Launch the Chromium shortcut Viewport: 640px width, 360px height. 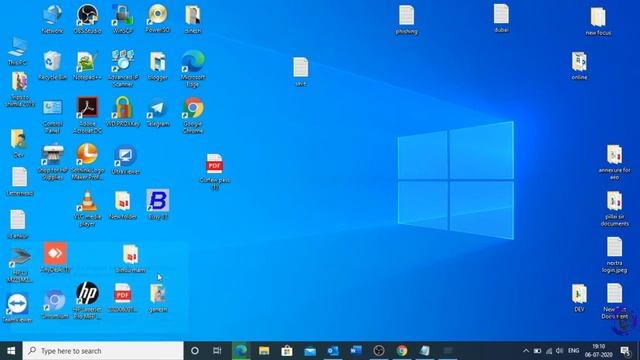pos(55,304)
